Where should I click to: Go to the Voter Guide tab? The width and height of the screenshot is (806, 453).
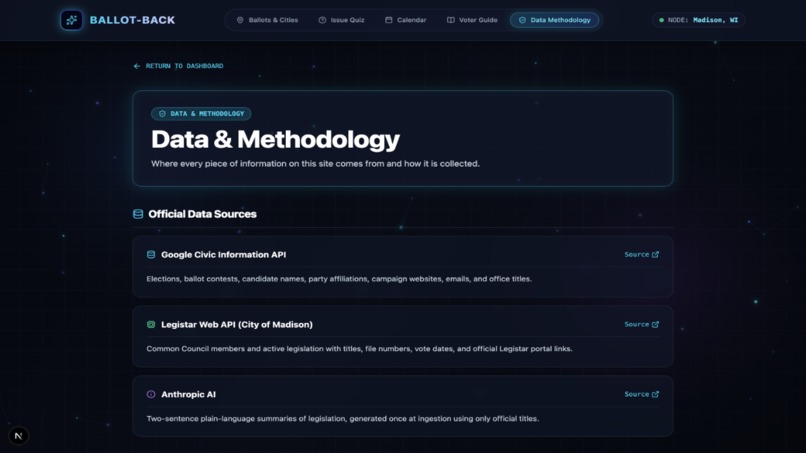coord(472,20)
